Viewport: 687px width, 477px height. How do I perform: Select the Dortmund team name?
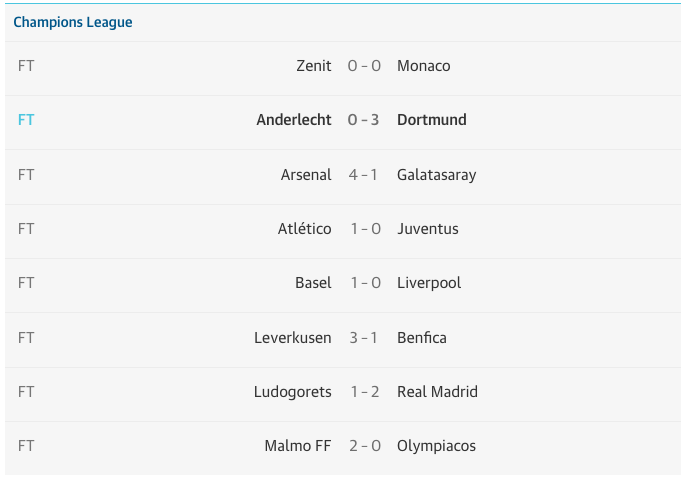(432, 120)
